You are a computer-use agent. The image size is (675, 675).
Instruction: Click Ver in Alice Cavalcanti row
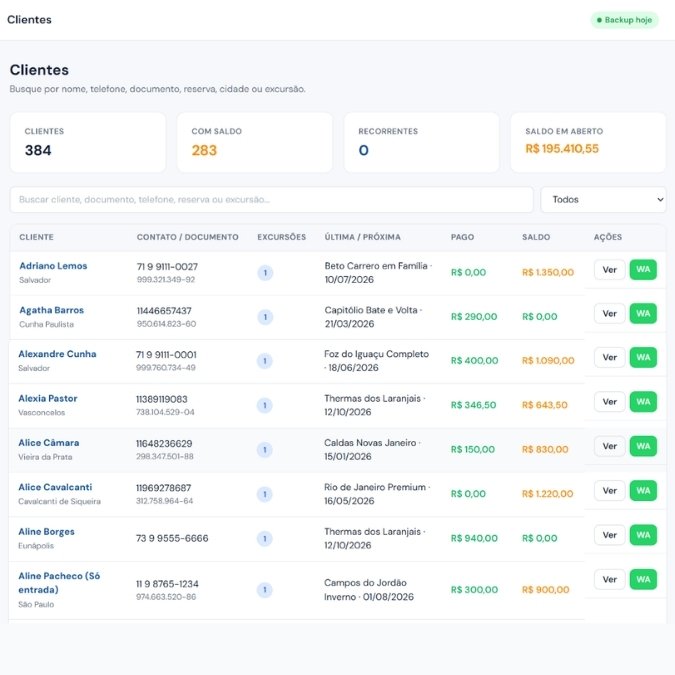point(610,490)
